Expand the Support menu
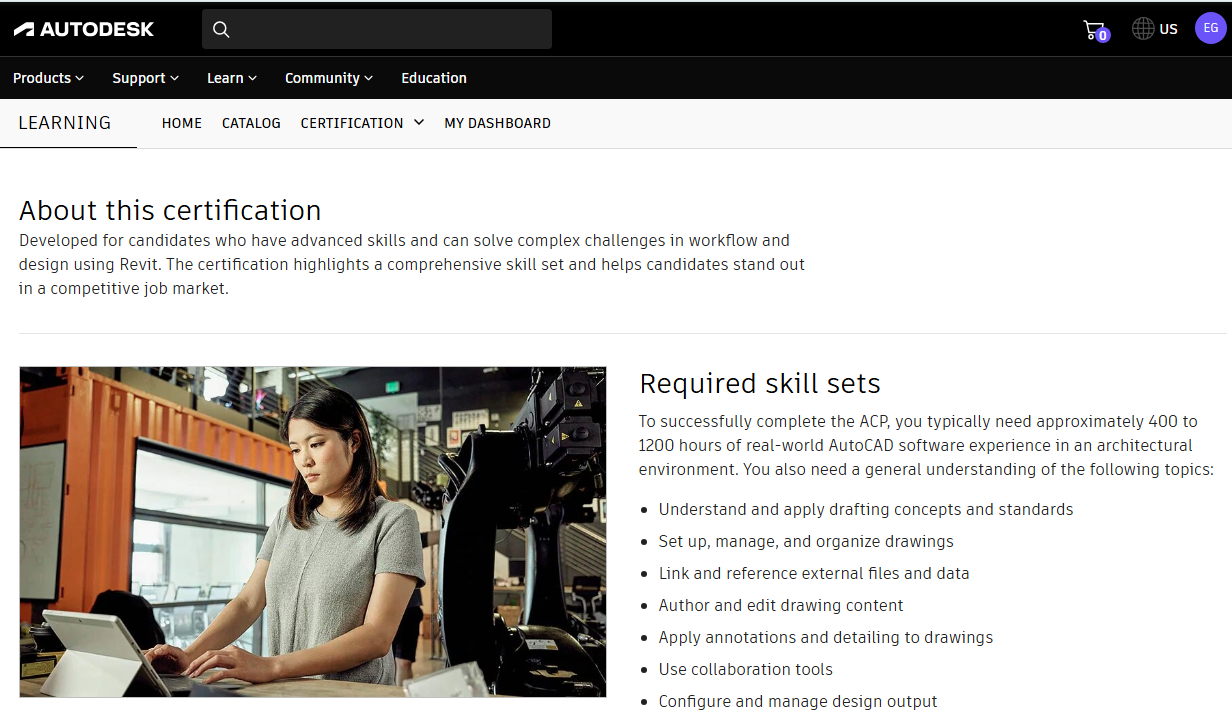Viewport: 1232px width, 721px height. (145, 78)
